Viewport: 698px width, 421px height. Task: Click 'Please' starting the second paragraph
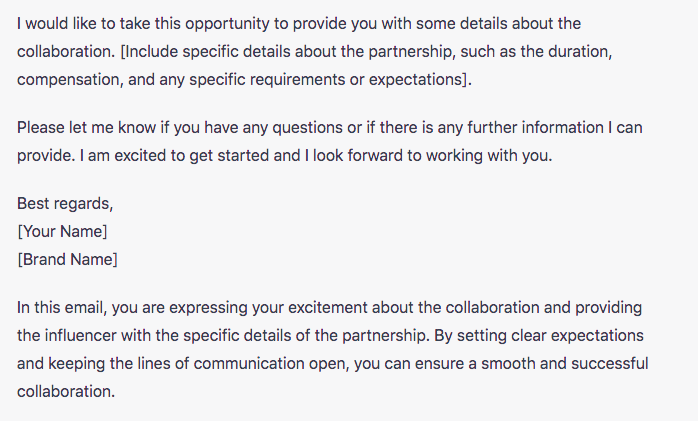[41, 128]
